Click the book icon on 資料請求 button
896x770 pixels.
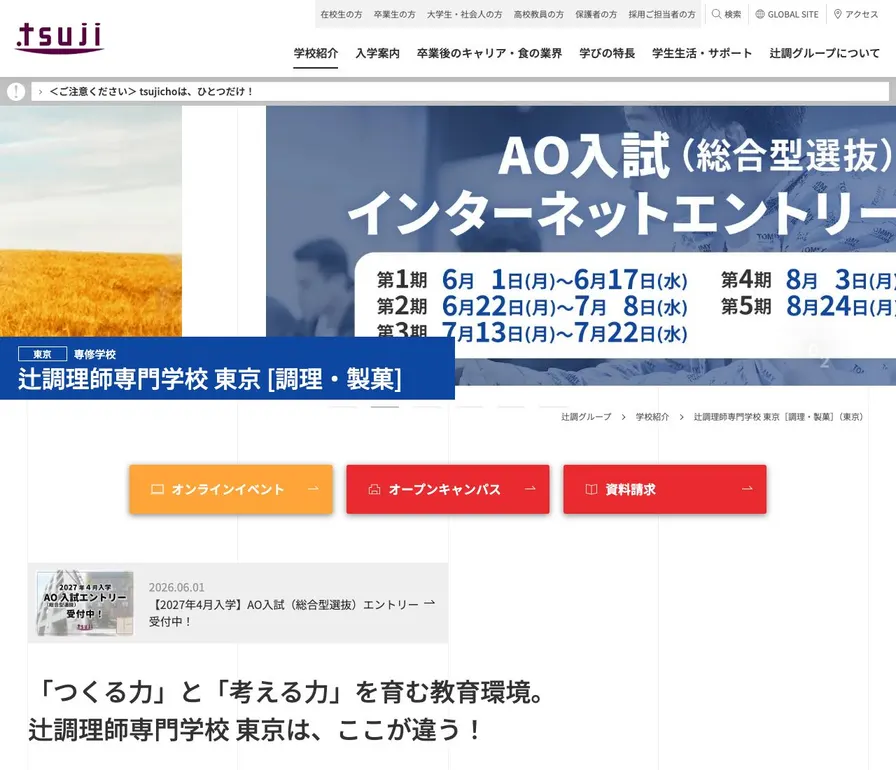click(x=591, y=490)
